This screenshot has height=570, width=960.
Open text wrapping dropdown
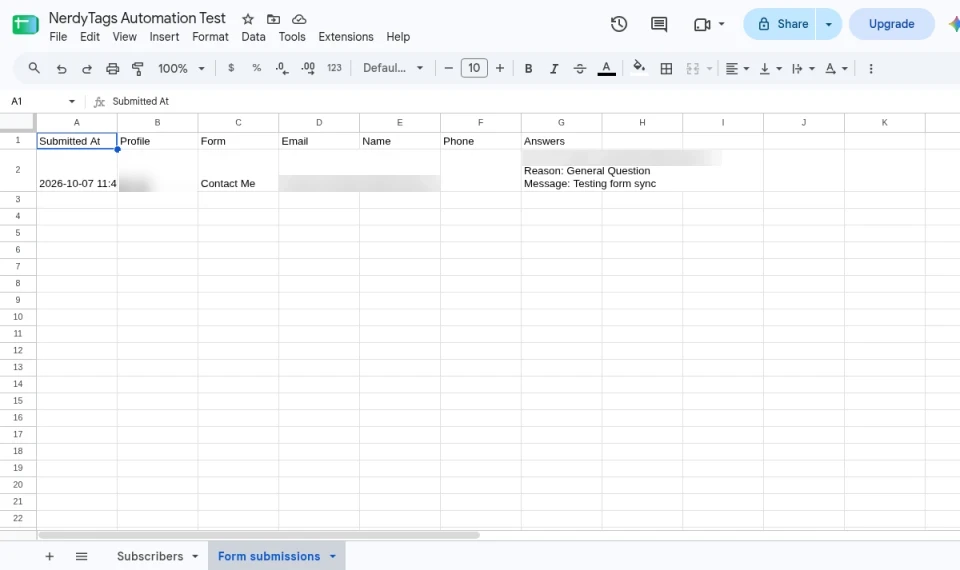(803, 69)
